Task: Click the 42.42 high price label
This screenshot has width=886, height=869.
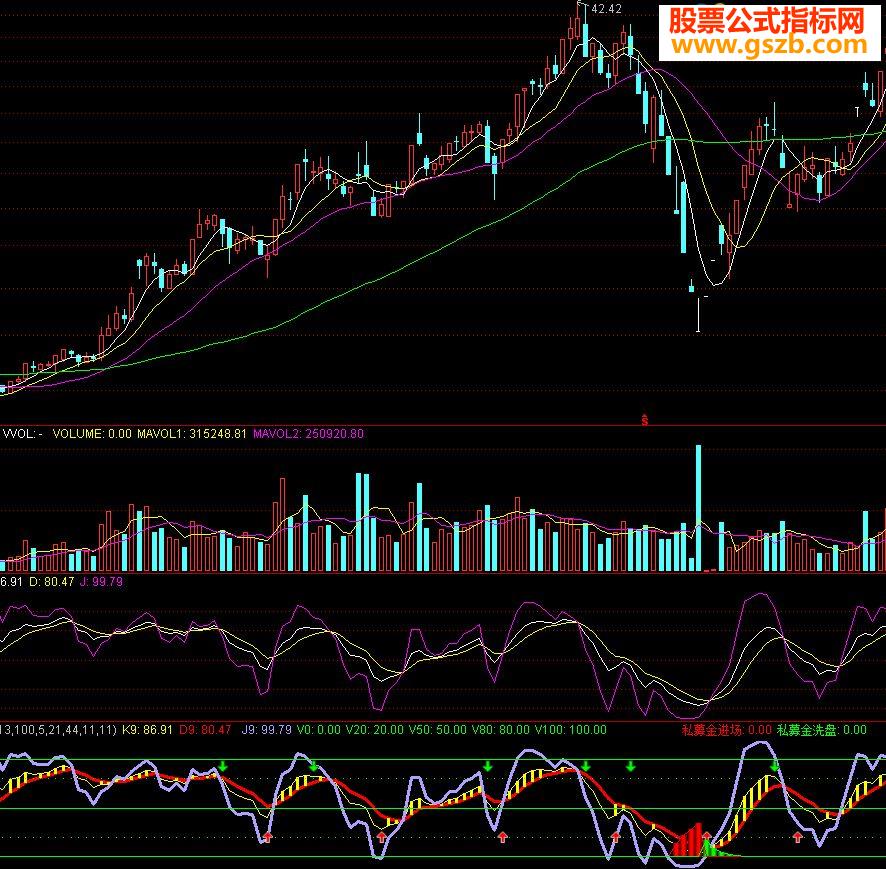Action: tap(606, 9)
